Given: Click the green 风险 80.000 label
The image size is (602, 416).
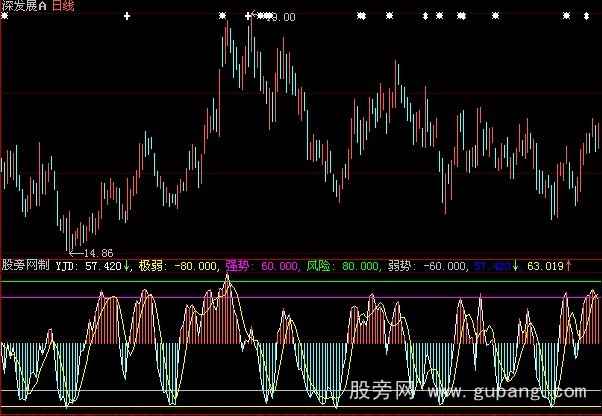Looking at the screenshot, I should (342, 266).
